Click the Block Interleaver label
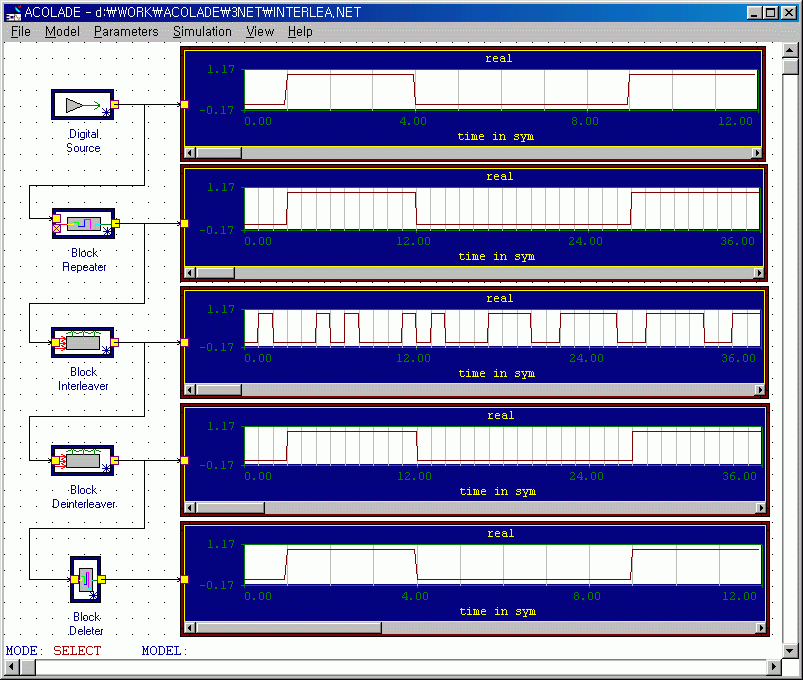The width and height of the screenshot is (803, 680). (83, 379)
